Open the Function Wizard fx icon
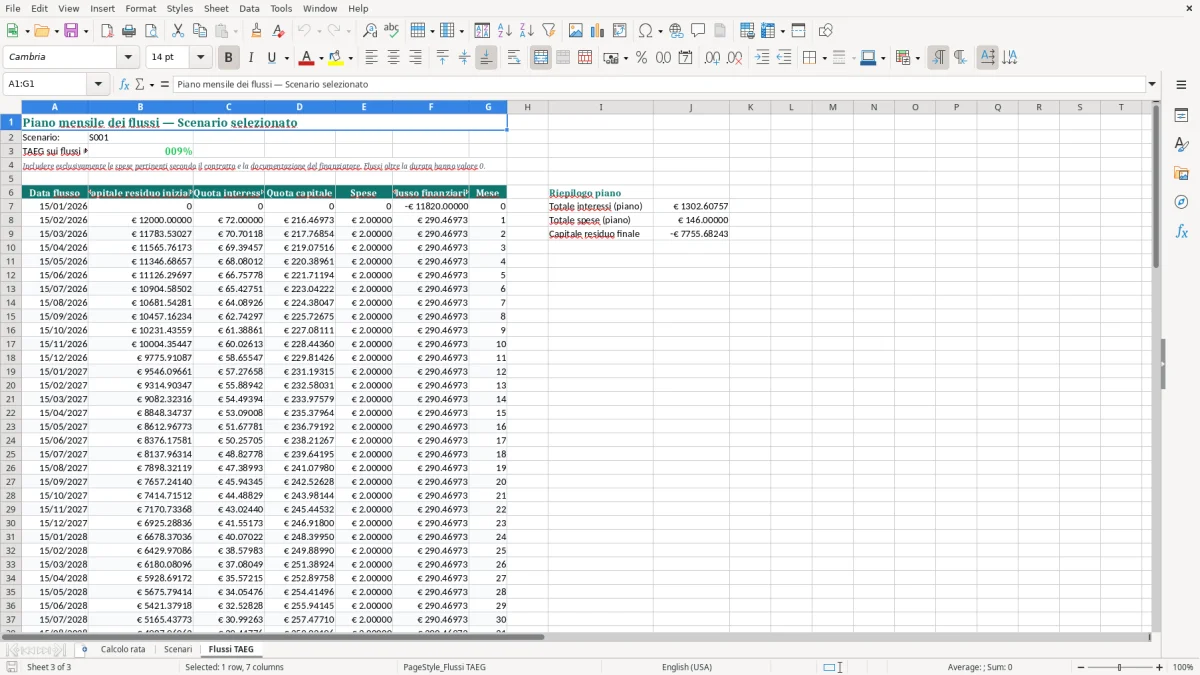1200x675 pixels. 125,85
